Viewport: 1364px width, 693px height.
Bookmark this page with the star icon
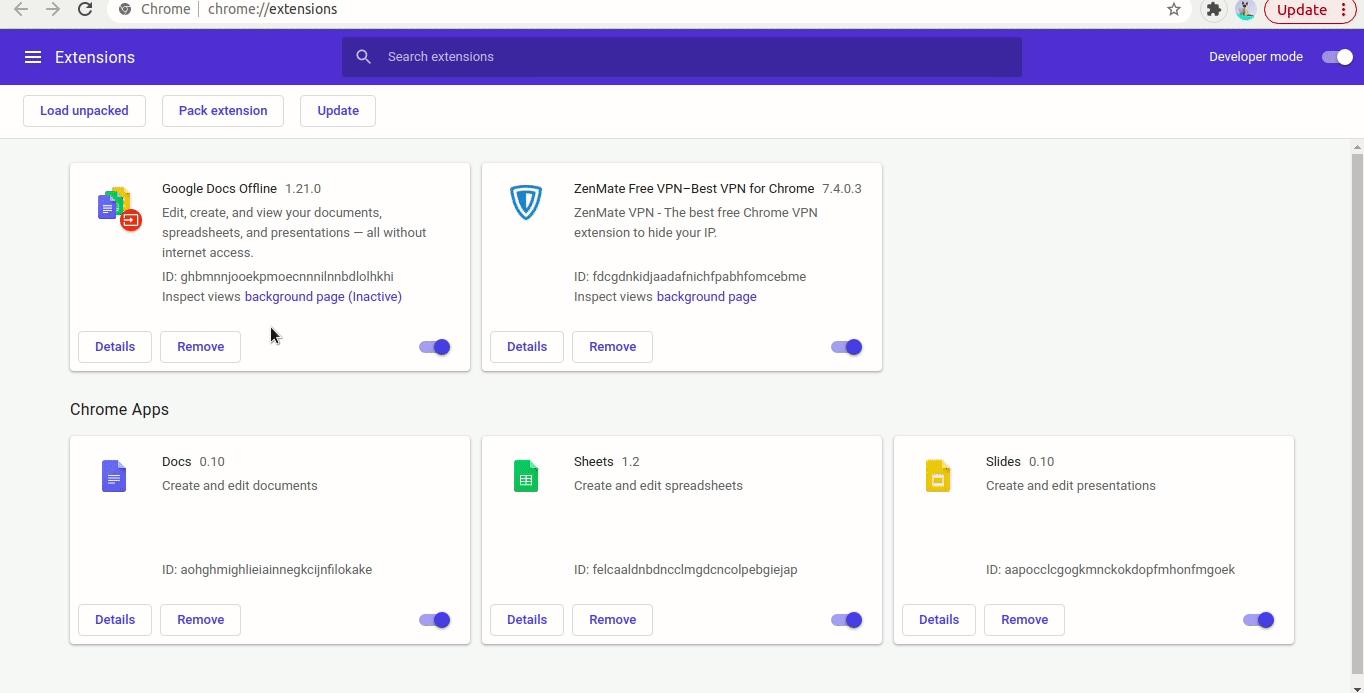1174,10
